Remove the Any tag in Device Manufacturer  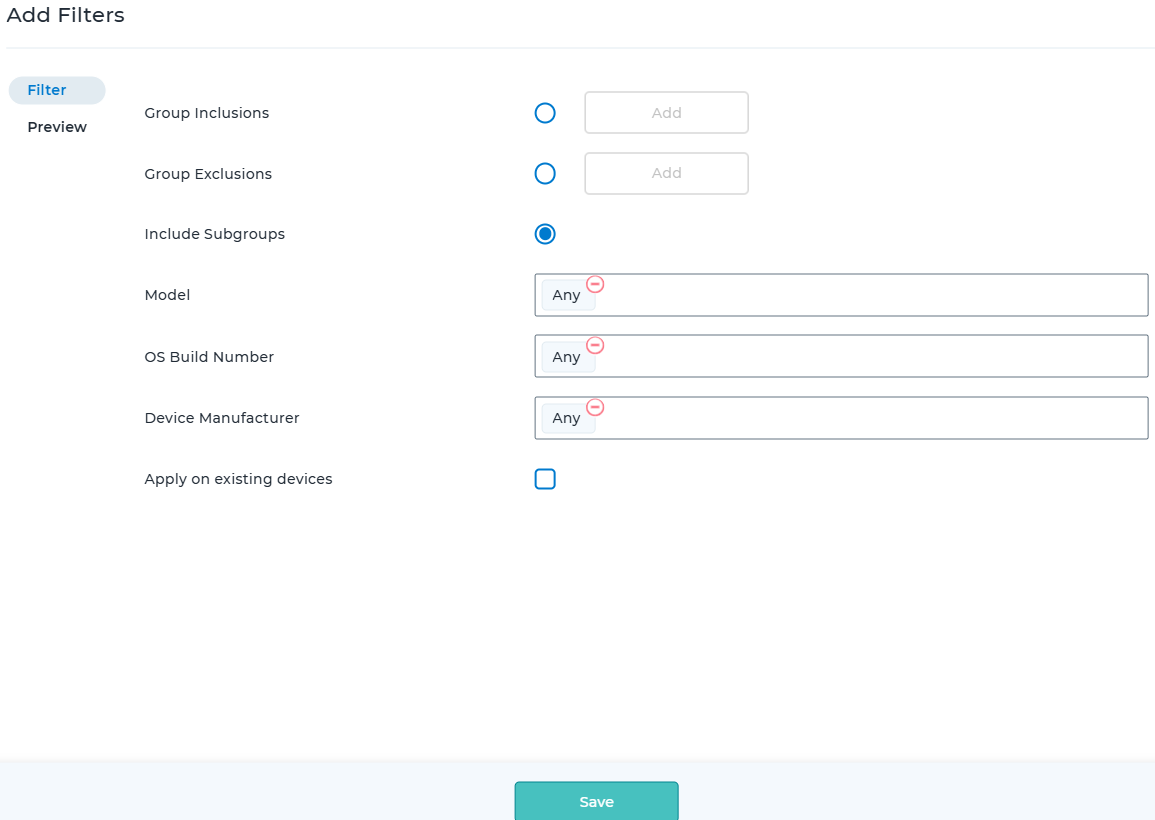pos(595,407)
